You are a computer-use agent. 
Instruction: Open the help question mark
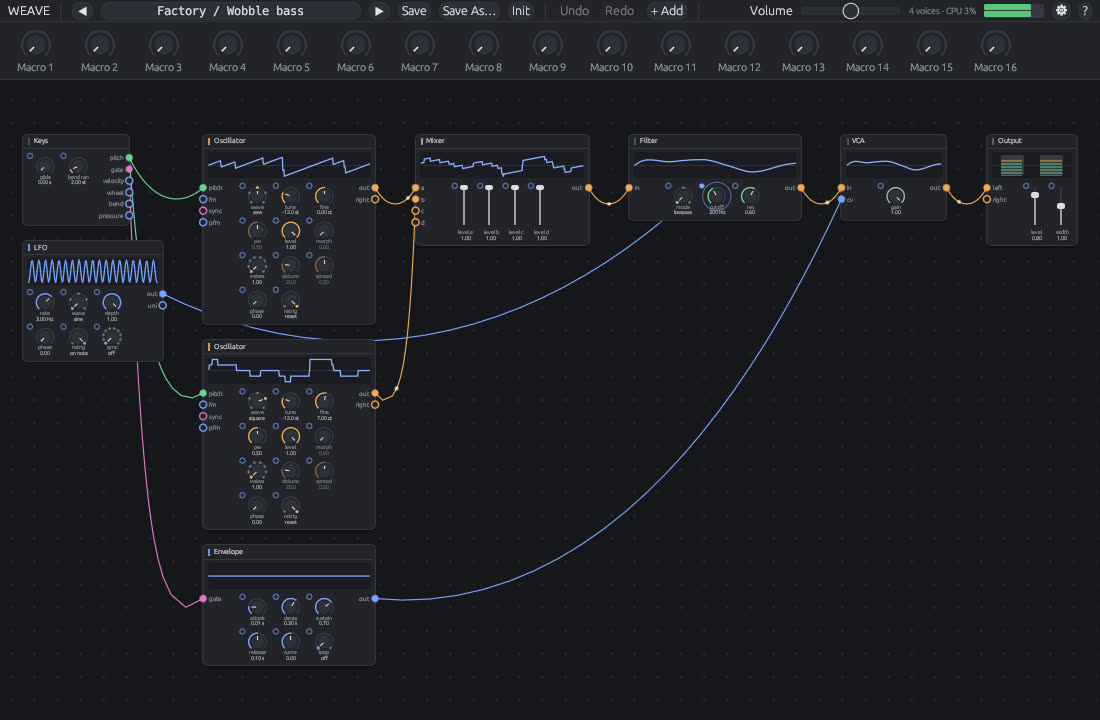click(x=1085, y=11)
